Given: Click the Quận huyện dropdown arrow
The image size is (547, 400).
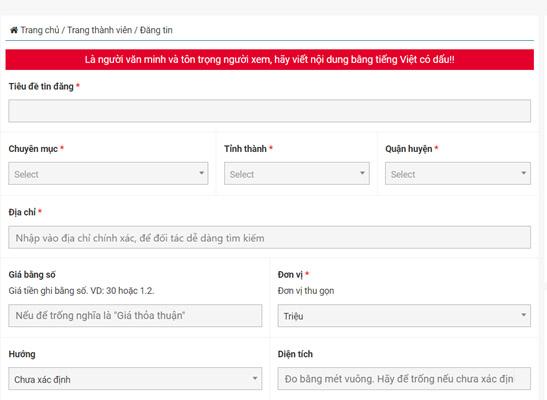Looking at the screenshot, I should pyautogui.click(x=523, y=173).
